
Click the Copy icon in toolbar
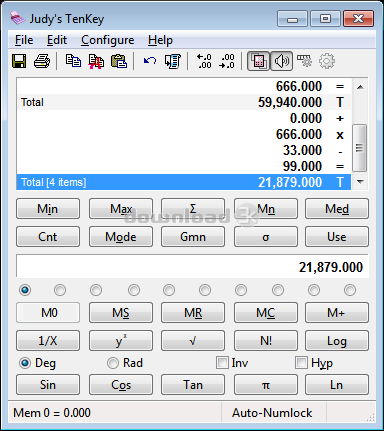73,61
